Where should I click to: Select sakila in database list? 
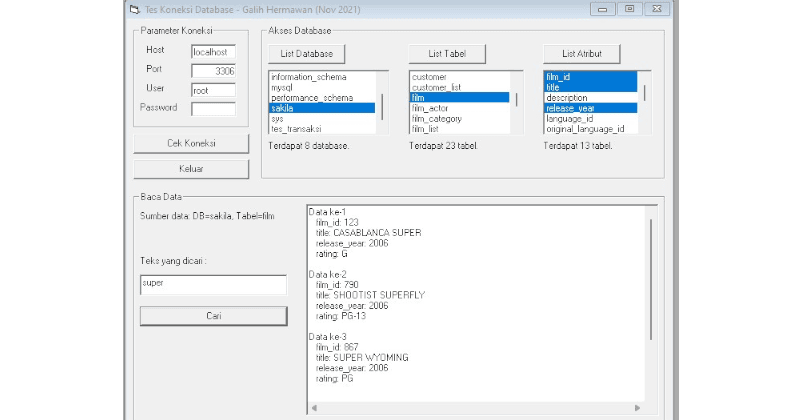322,108
